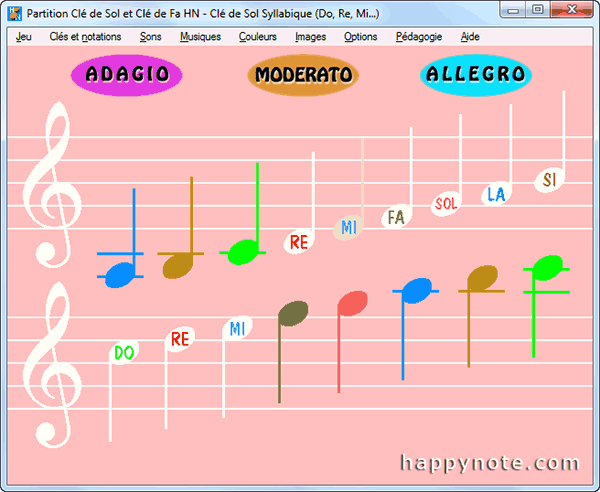
Task: Click the green note on upper staff
Action: [x=243, y=252]
